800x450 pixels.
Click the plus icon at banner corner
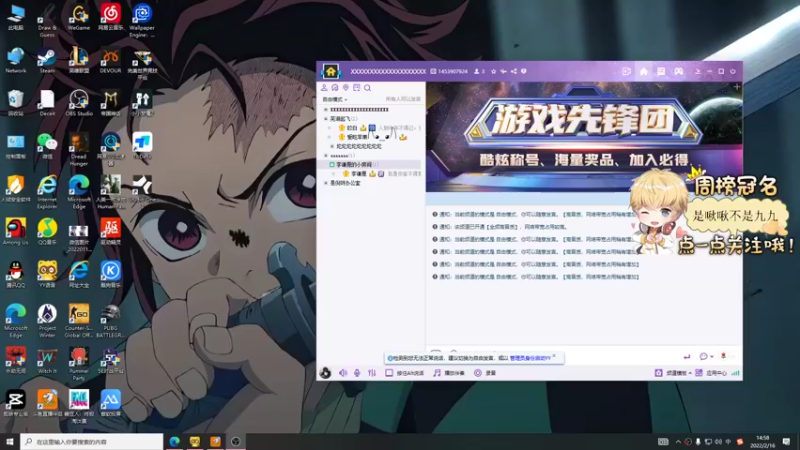pos(737,87)
